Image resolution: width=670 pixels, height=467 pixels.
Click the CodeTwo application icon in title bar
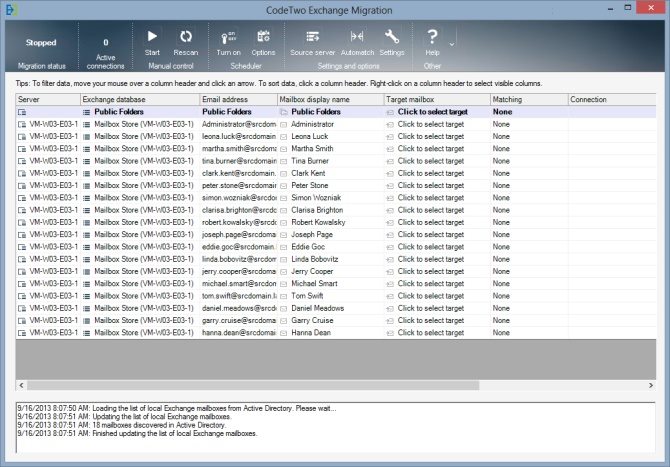[x=10, y=9]
